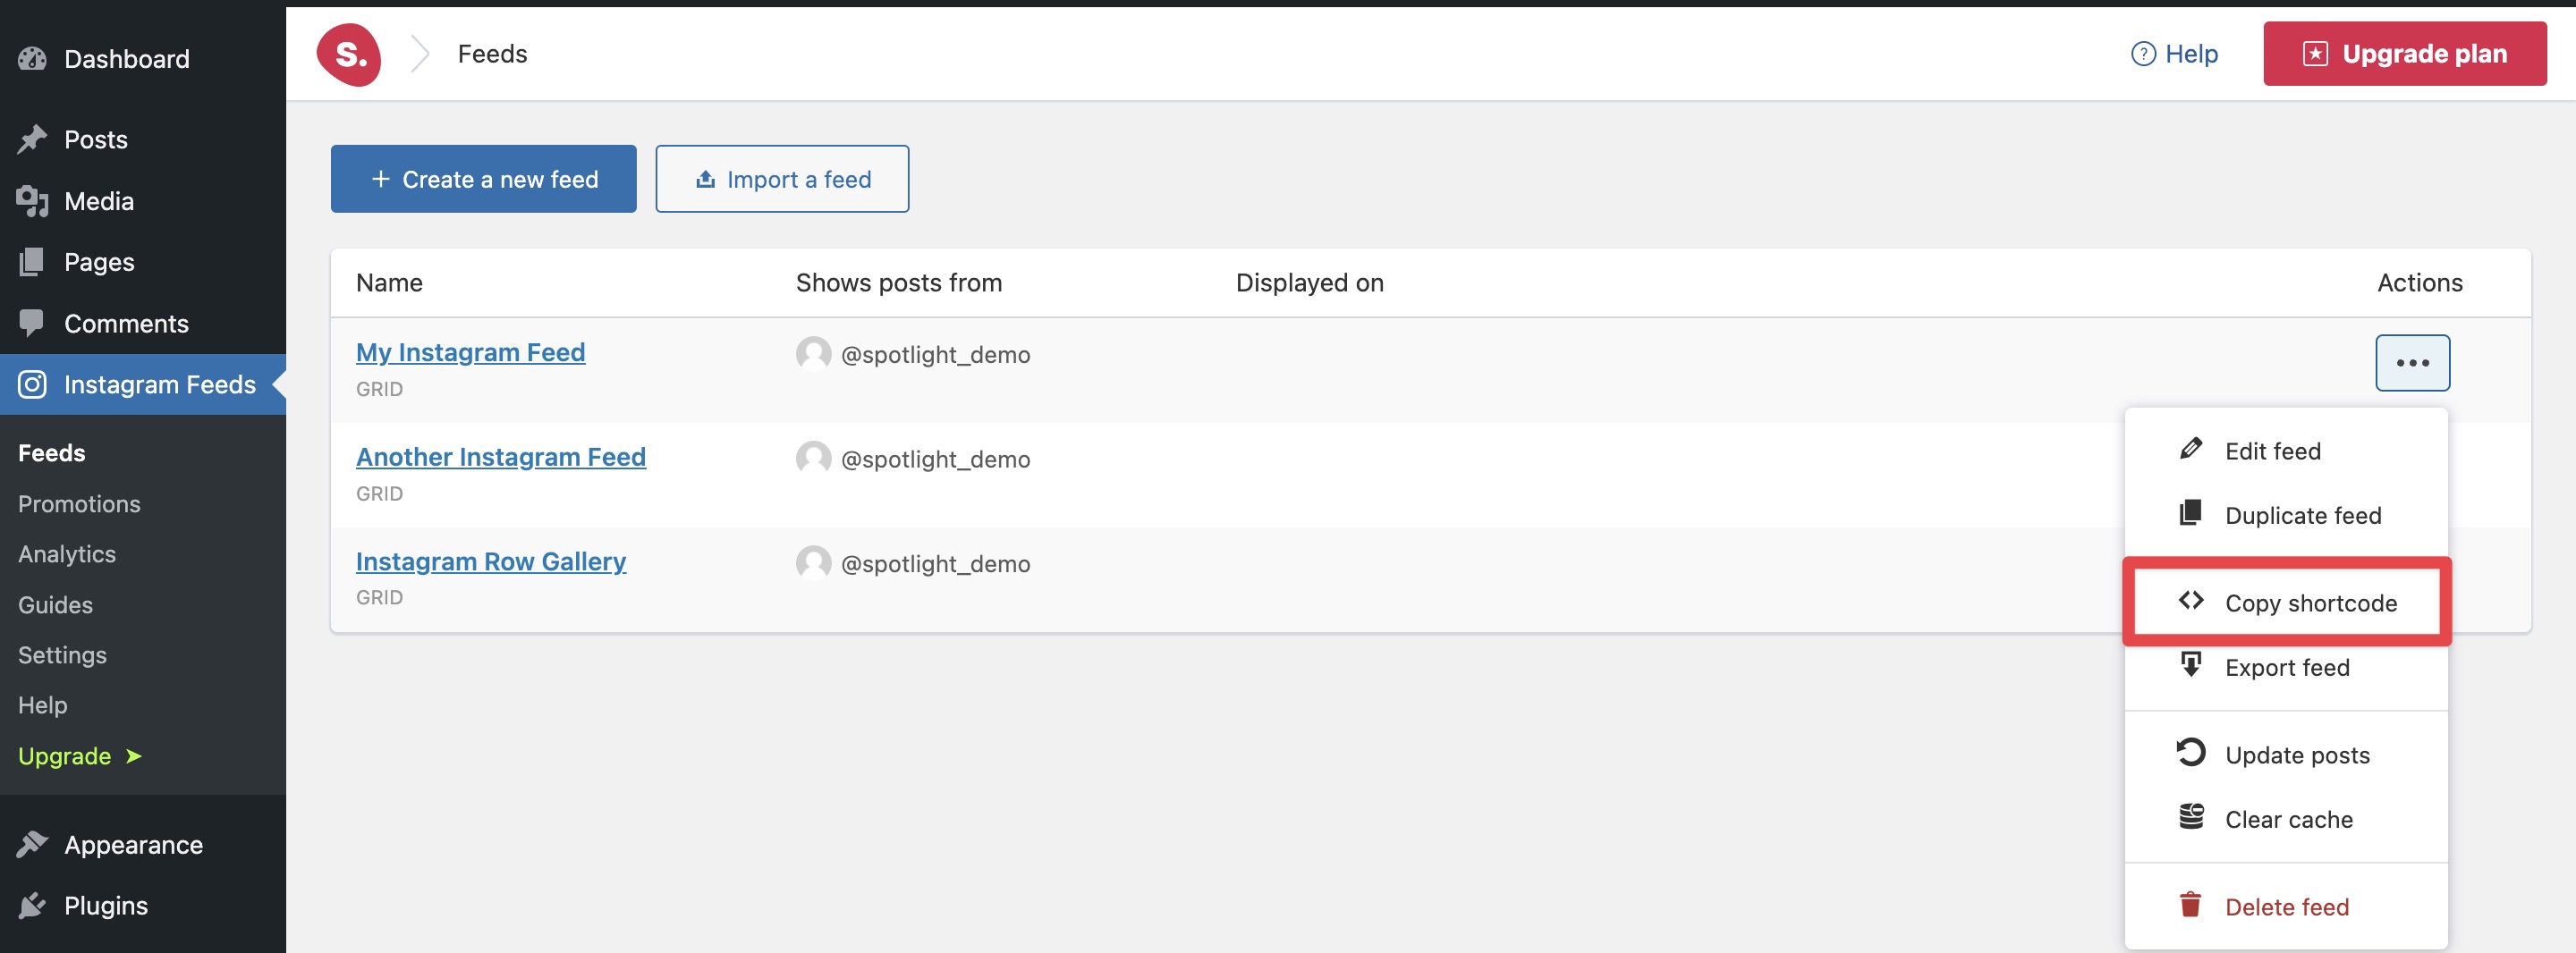Click the Comments speech bubble icon

(x=32, y=323)
